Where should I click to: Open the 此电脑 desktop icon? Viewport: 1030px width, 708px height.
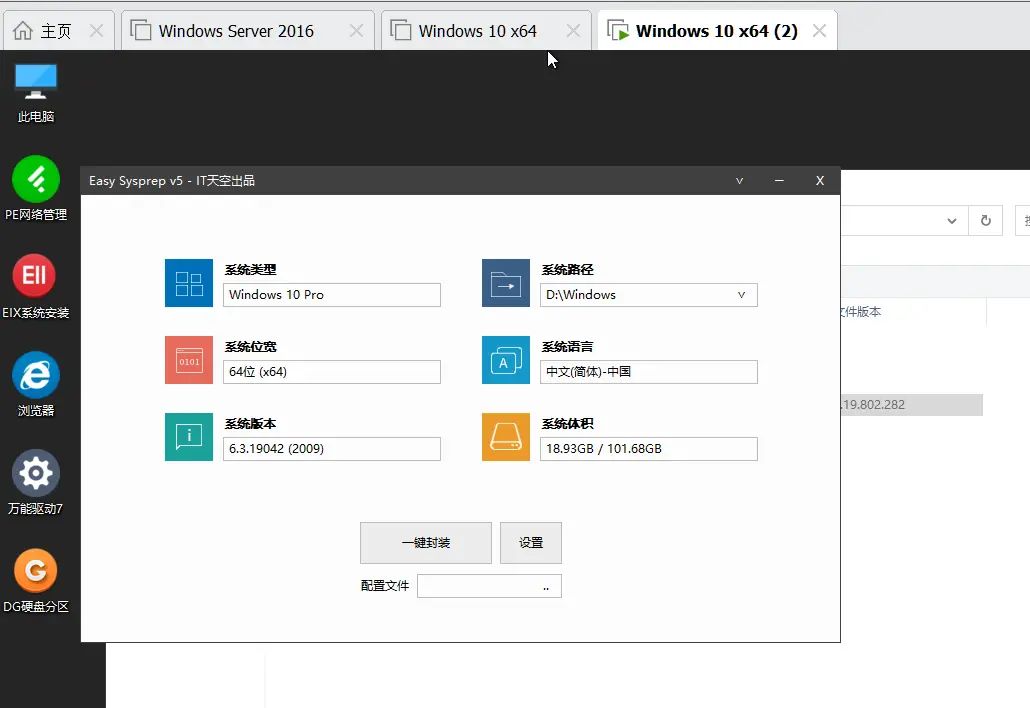point(35,92)
